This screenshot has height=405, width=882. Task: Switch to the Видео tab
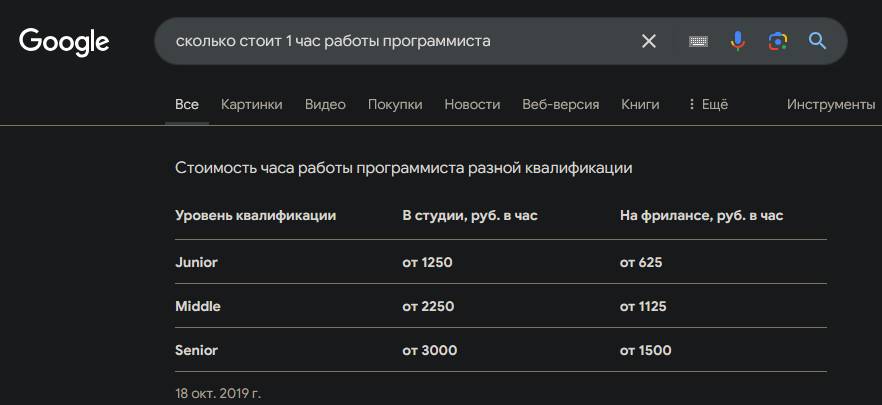pos(325,105)
